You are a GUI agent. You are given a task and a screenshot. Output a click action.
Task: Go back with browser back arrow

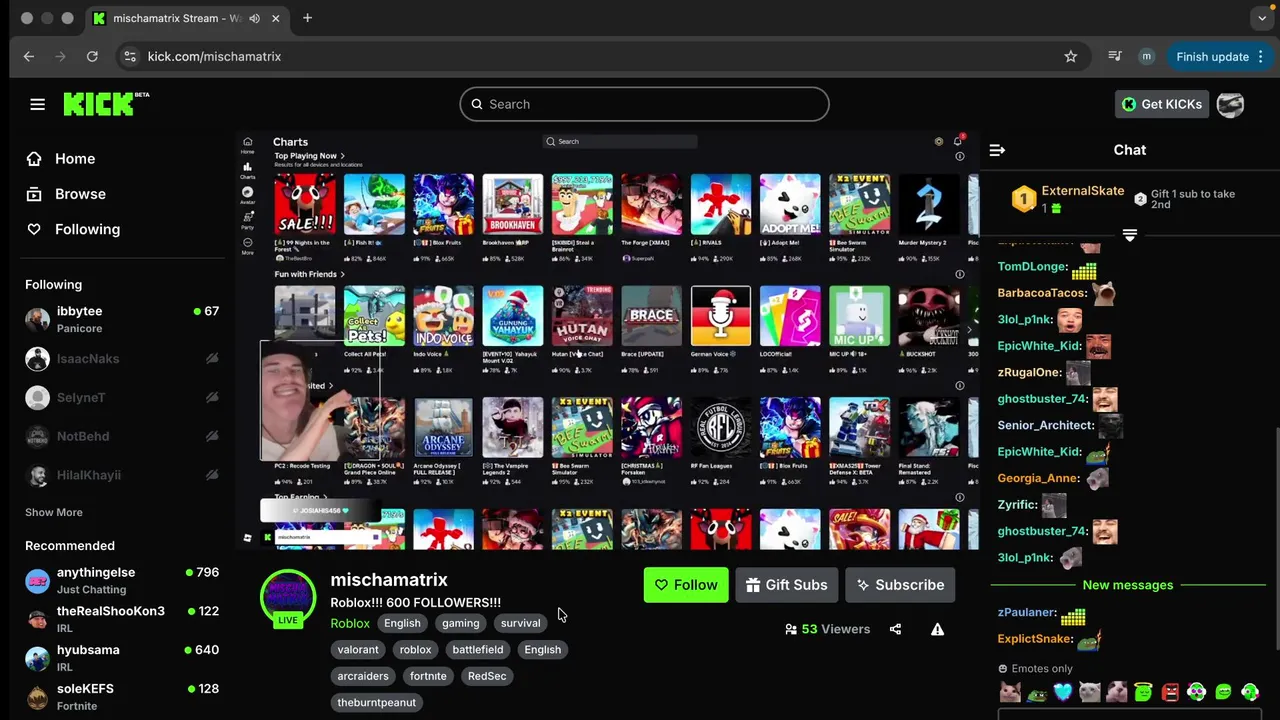pos(29,57)
